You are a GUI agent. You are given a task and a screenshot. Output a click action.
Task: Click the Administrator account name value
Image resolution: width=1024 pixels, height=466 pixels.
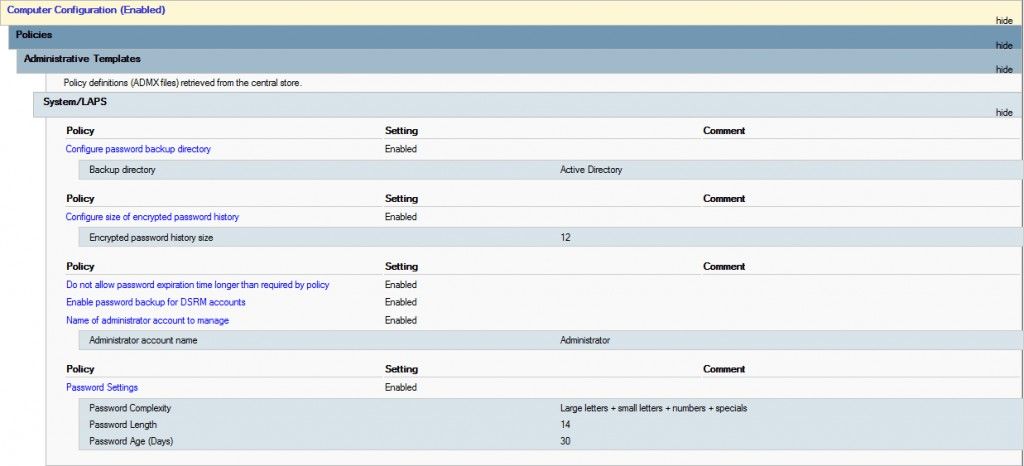coord(585,340)
